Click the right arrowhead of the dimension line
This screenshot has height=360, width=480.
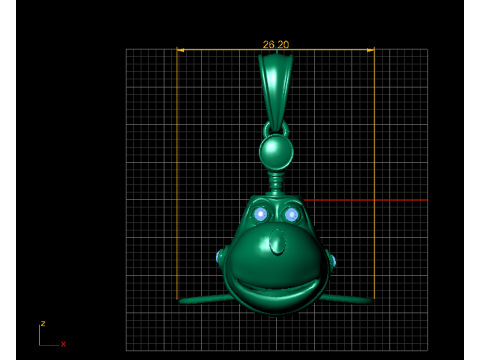(x=370, y=50)
